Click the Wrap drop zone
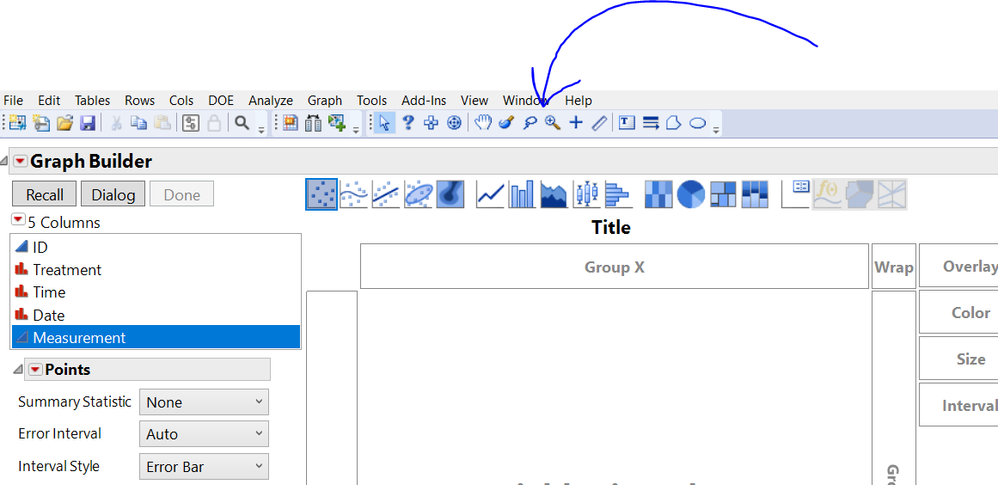Image resolution: width=998 pixels, height=485 pixels. click(894, 267)
